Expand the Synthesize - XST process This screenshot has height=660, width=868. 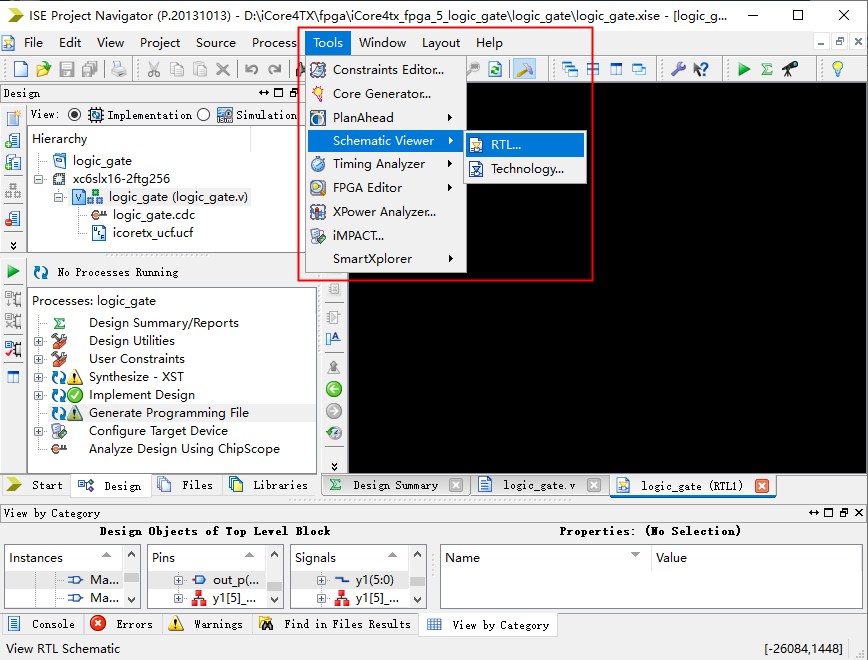point(39,377)
